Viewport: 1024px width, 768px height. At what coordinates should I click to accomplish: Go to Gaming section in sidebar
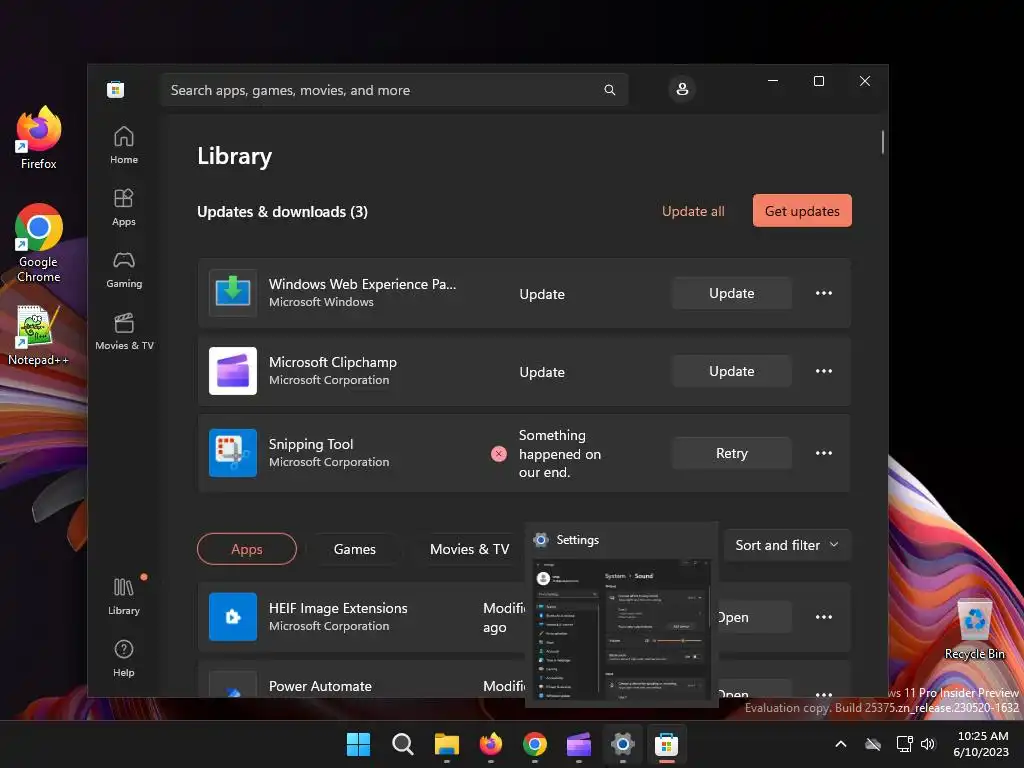click(x=123, y=269)
